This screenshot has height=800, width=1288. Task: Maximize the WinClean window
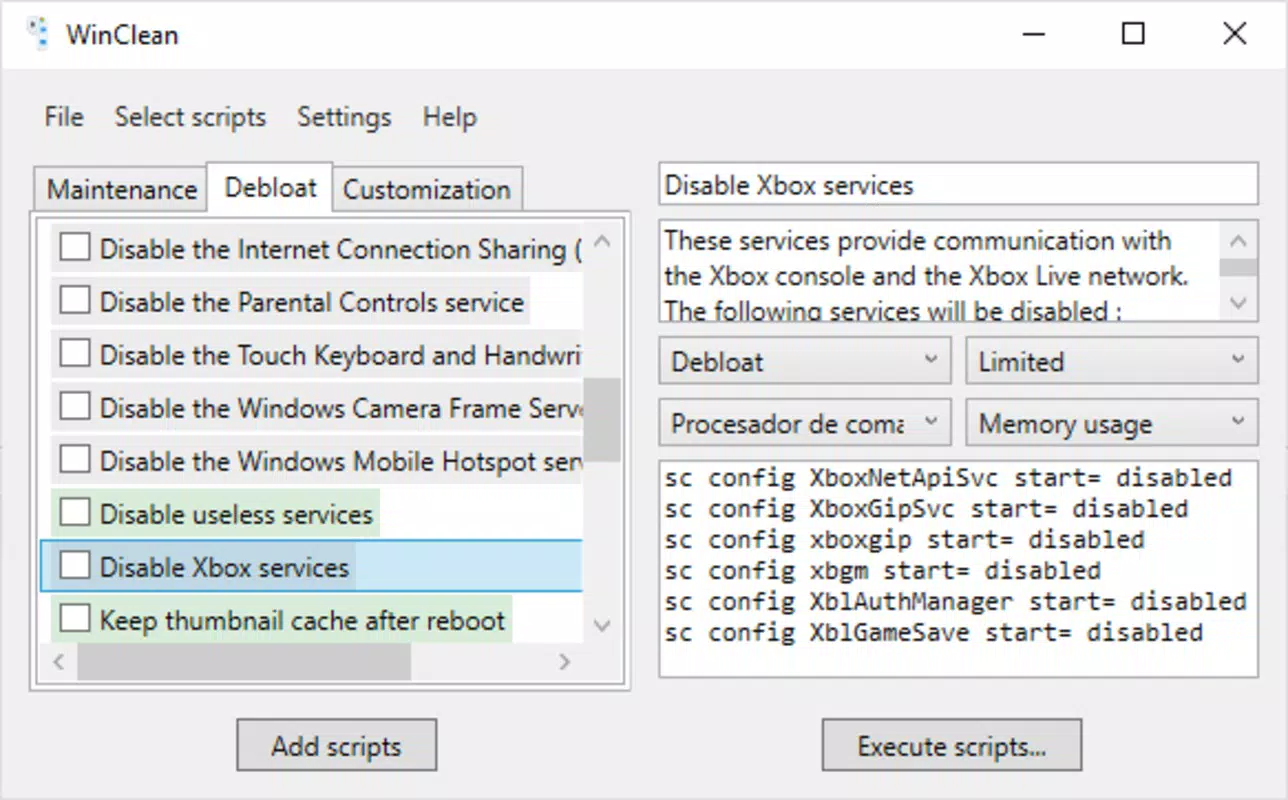pyautogui.click(x=1133, y=34)
